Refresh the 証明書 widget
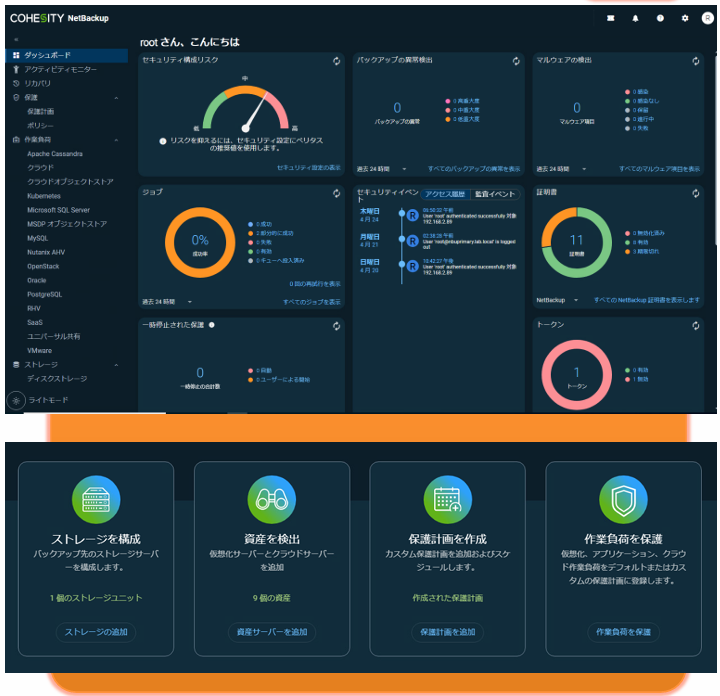Image resolution: width=720 pixels, height=696 pixels. (695, 193)
